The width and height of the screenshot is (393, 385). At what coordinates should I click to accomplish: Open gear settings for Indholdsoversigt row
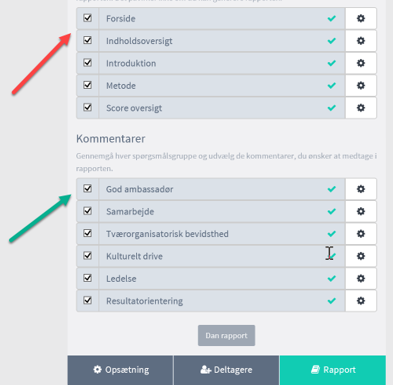[x=361, y=41]
